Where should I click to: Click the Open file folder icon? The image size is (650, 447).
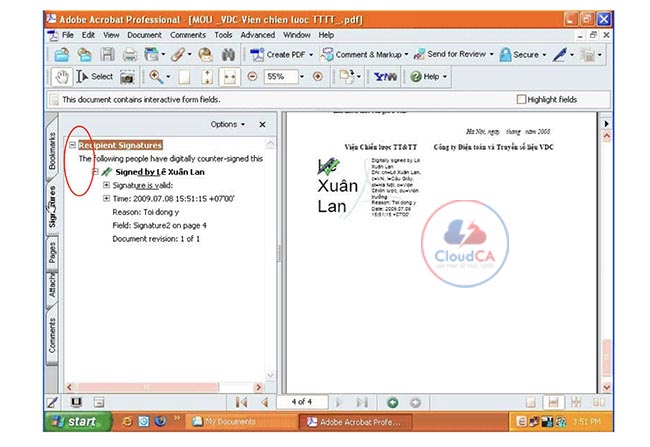62,55
